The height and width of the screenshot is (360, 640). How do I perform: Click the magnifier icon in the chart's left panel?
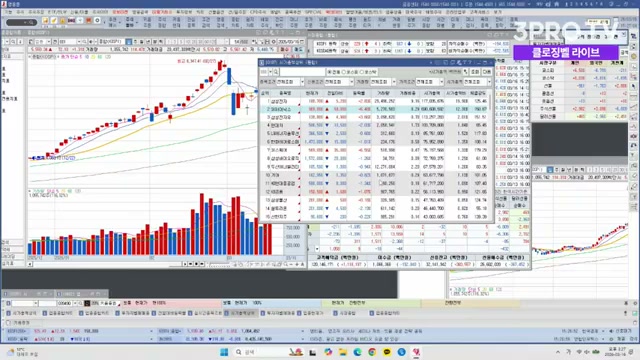pos(13,42)
